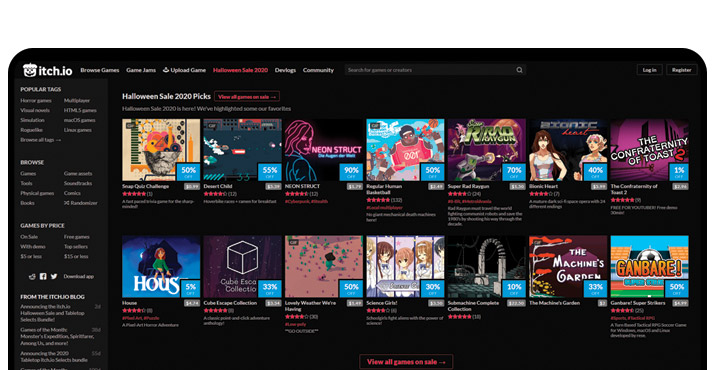Open Halloween Sale 2020 nav item
715x370 pixels.
240,70
